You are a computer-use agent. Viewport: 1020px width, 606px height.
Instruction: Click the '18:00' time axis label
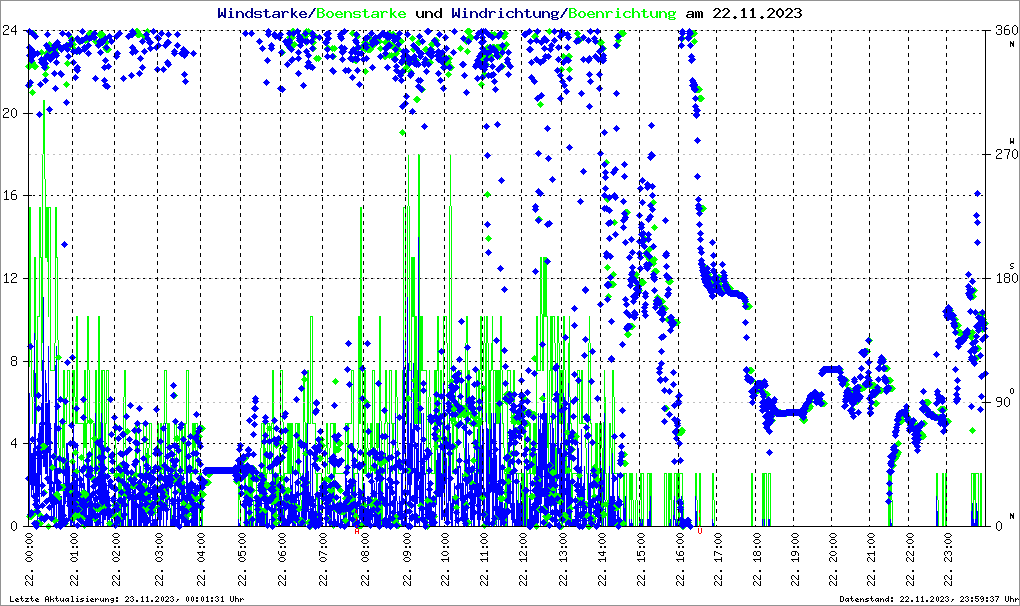pyautogui.click(x=757, y=559)
